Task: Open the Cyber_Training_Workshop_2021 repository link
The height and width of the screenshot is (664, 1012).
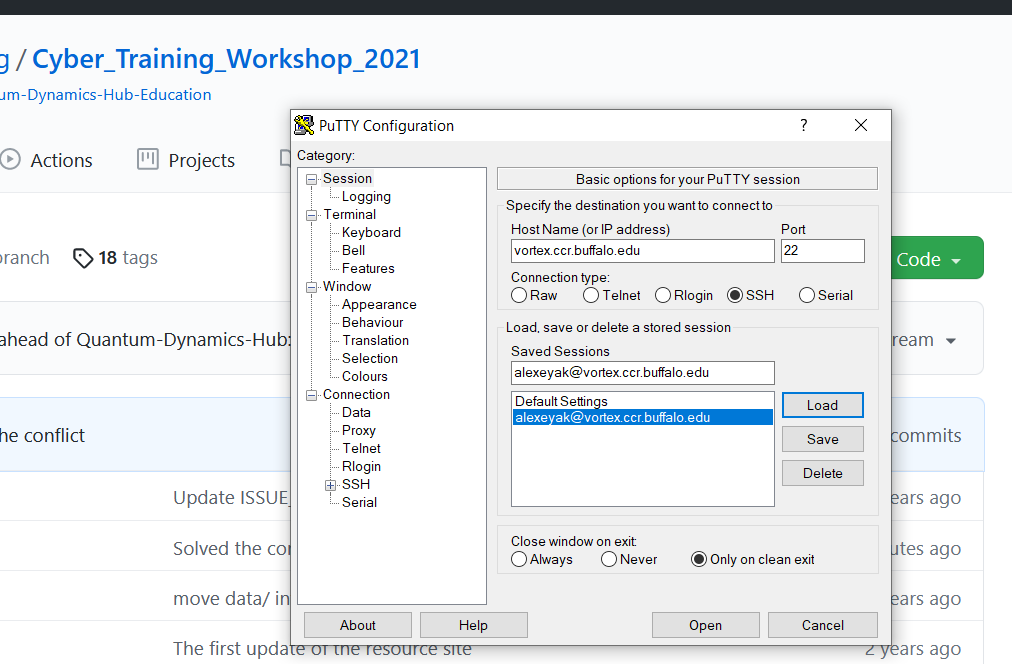Action: coord(226,59)
